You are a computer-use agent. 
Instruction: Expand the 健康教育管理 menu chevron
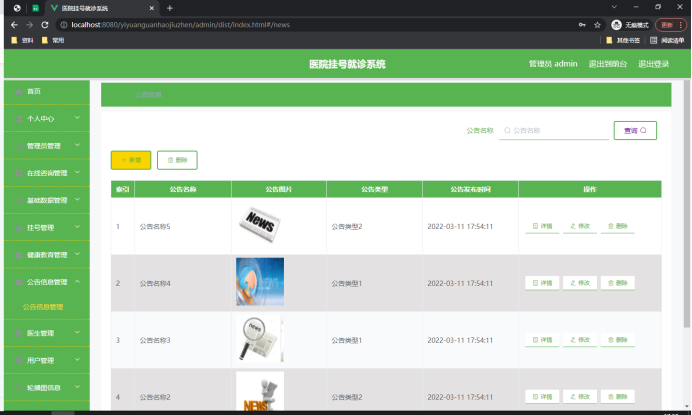77,254
